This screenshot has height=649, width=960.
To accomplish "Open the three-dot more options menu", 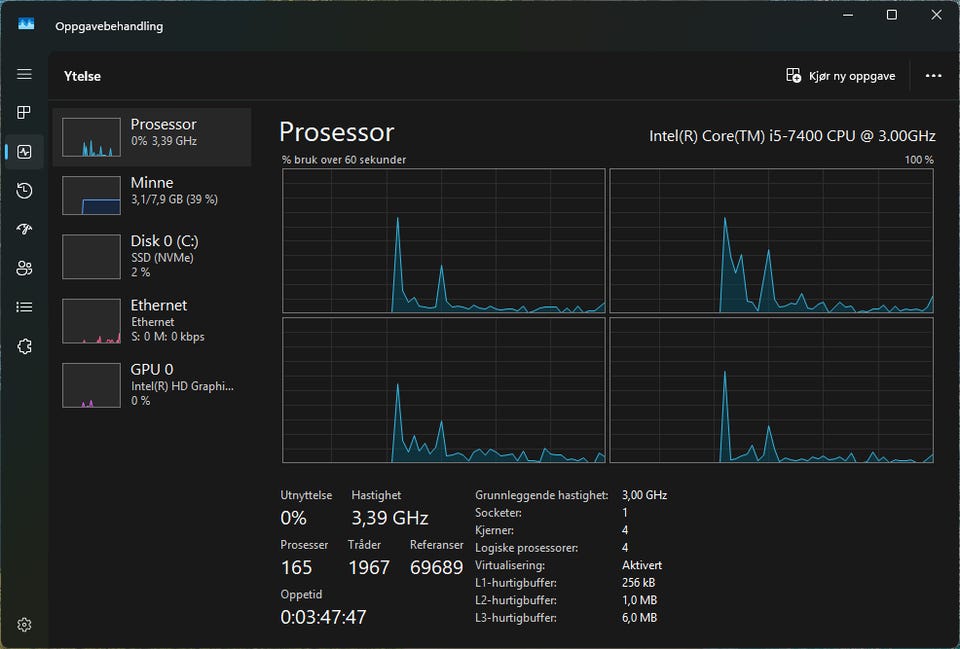I will (933, 76).
